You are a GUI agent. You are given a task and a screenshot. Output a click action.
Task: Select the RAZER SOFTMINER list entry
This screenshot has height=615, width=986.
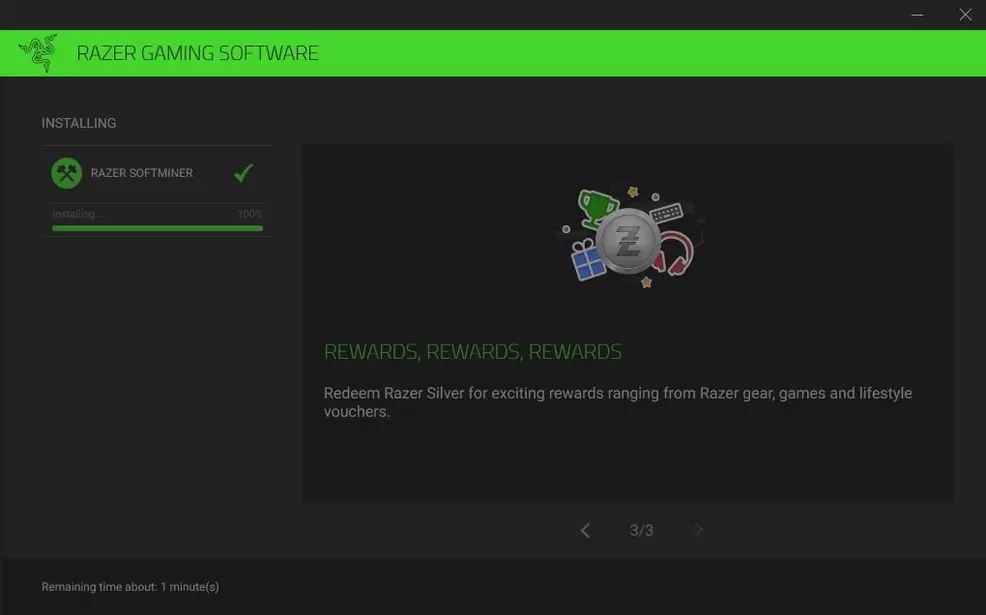click(x=142, y=173)
